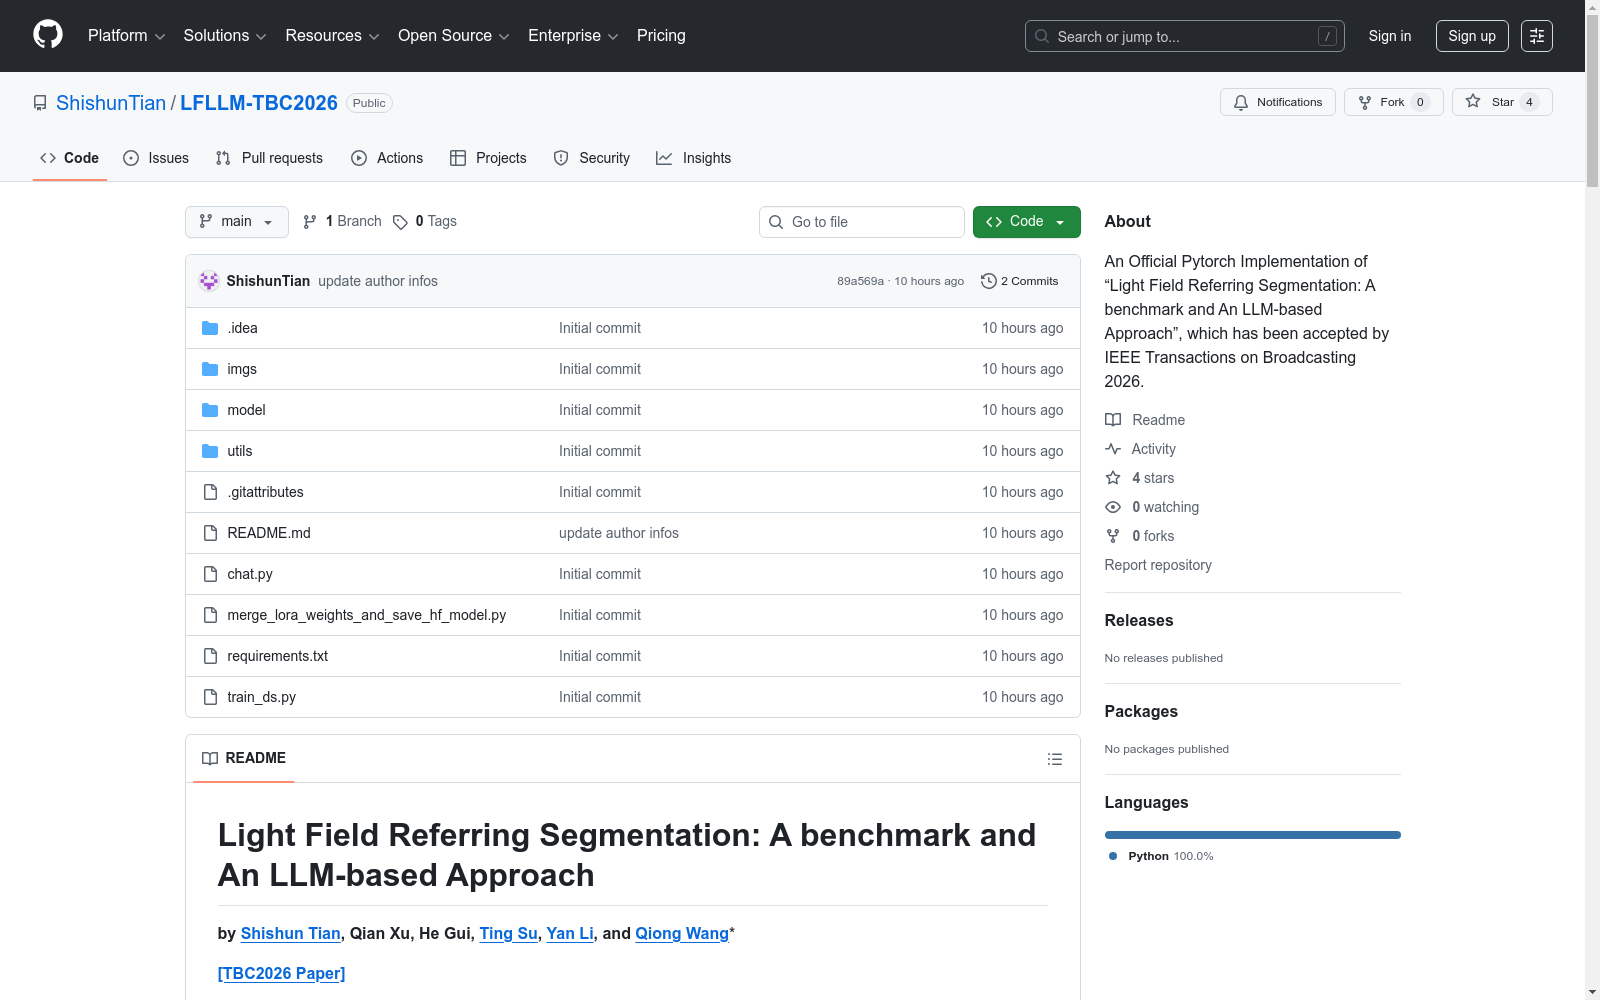
Task: Open the TBC2026 Paper link
Action: click(x=282, y=973)
